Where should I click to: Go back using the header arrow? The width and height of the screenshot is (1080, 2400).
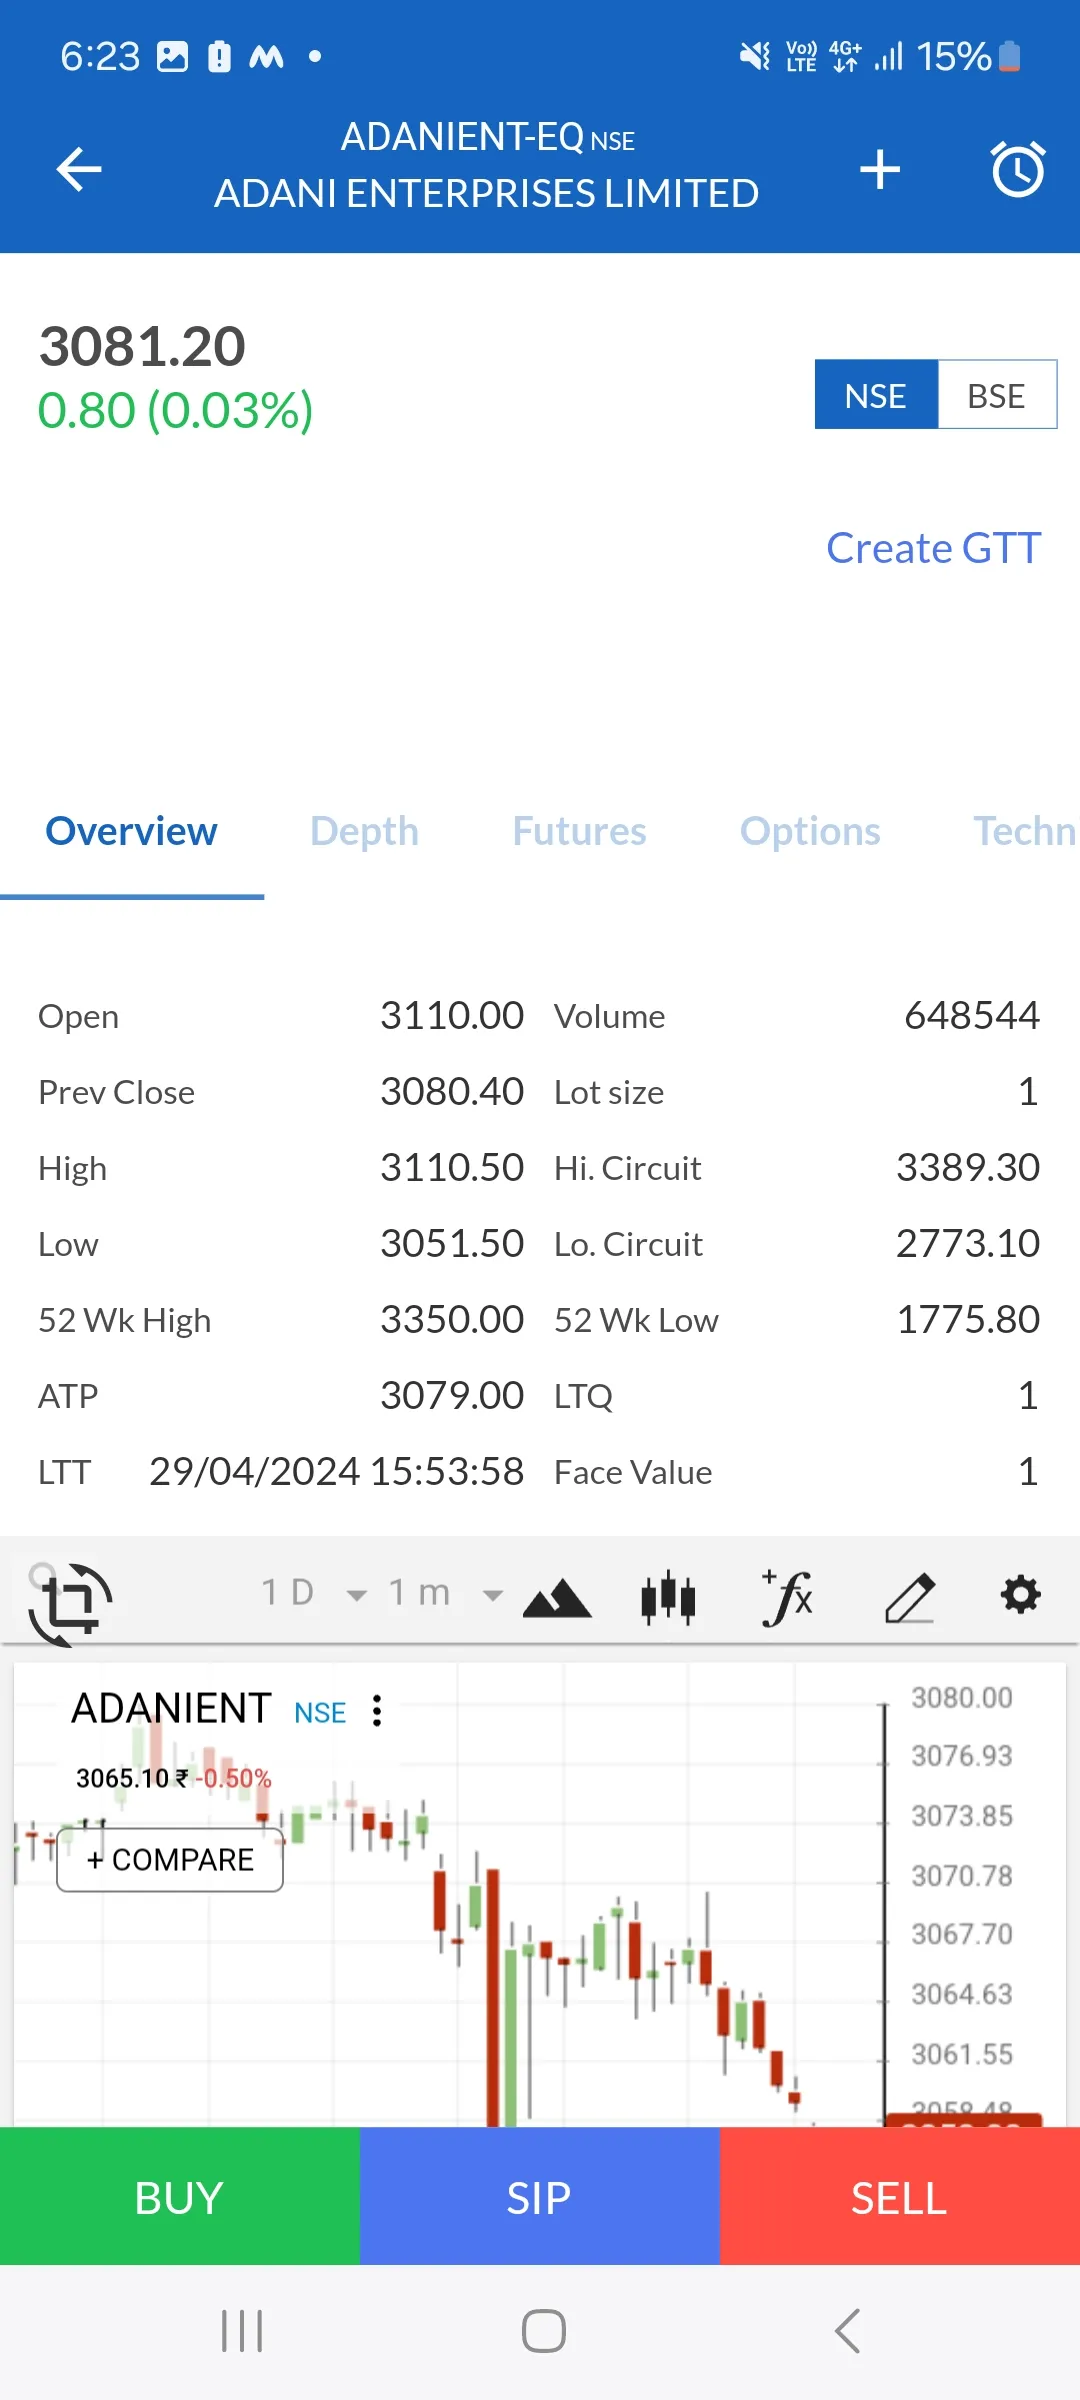(x=79, y=168)
